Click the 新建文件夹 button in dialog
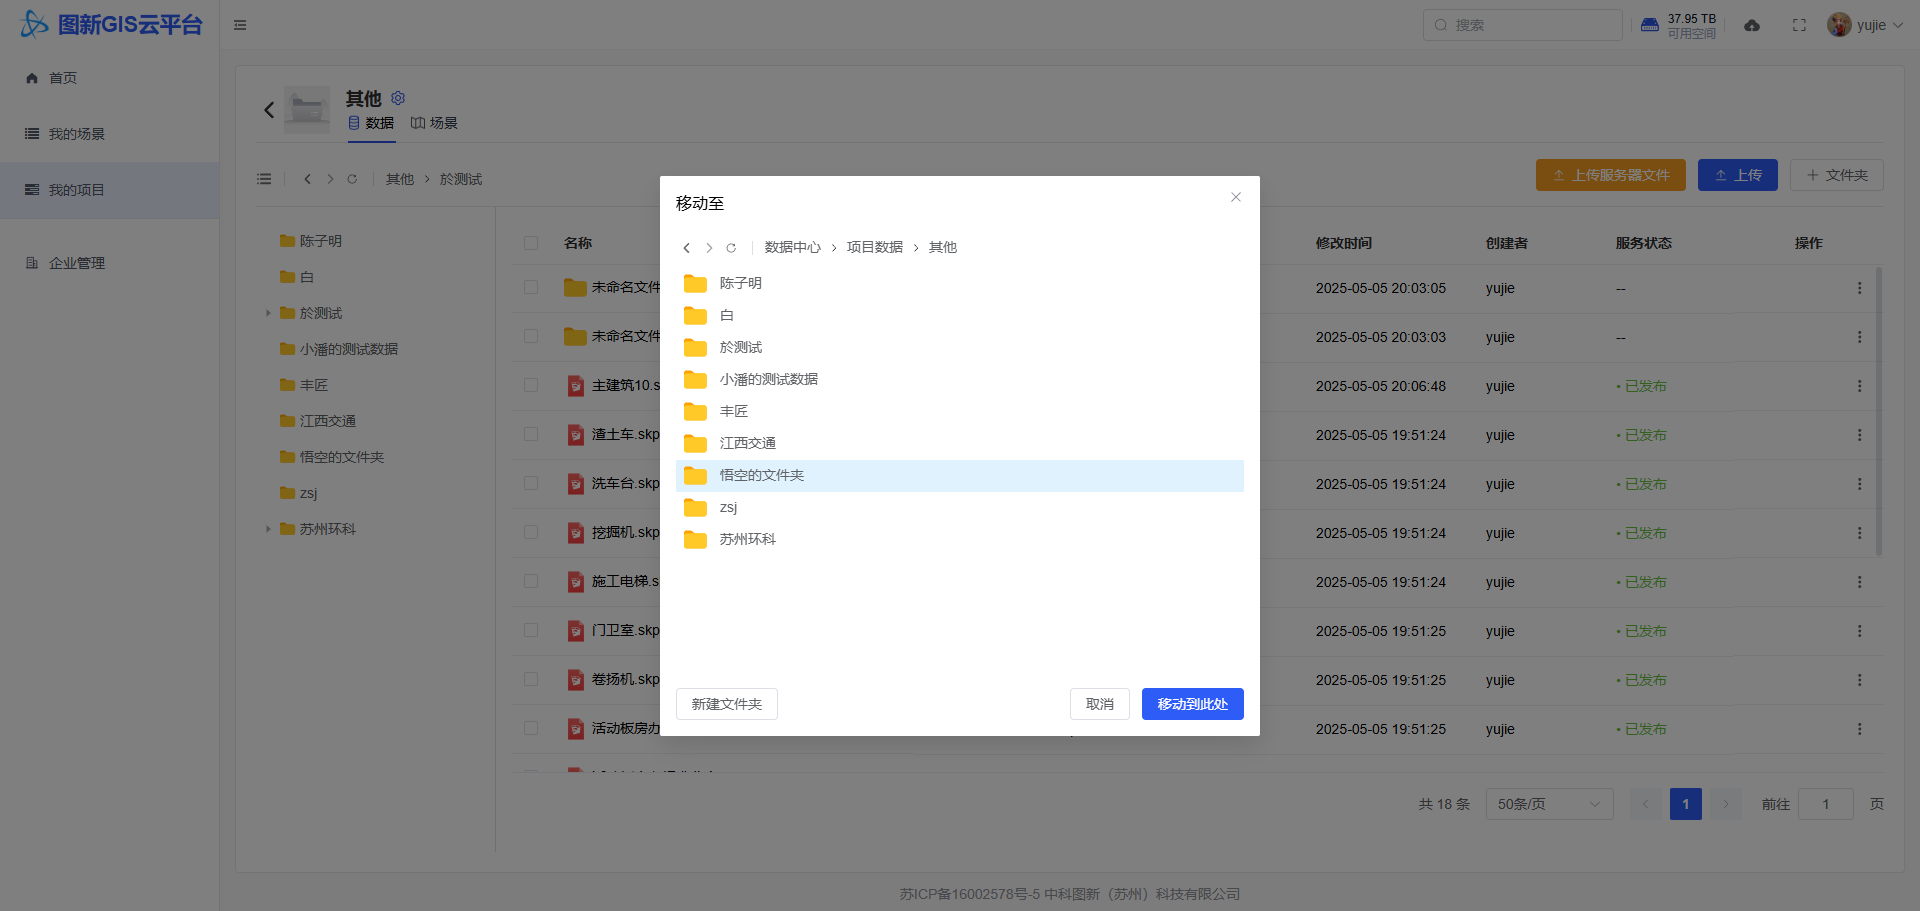This screenshot has width=1920, height=911. tap(727, 704)
